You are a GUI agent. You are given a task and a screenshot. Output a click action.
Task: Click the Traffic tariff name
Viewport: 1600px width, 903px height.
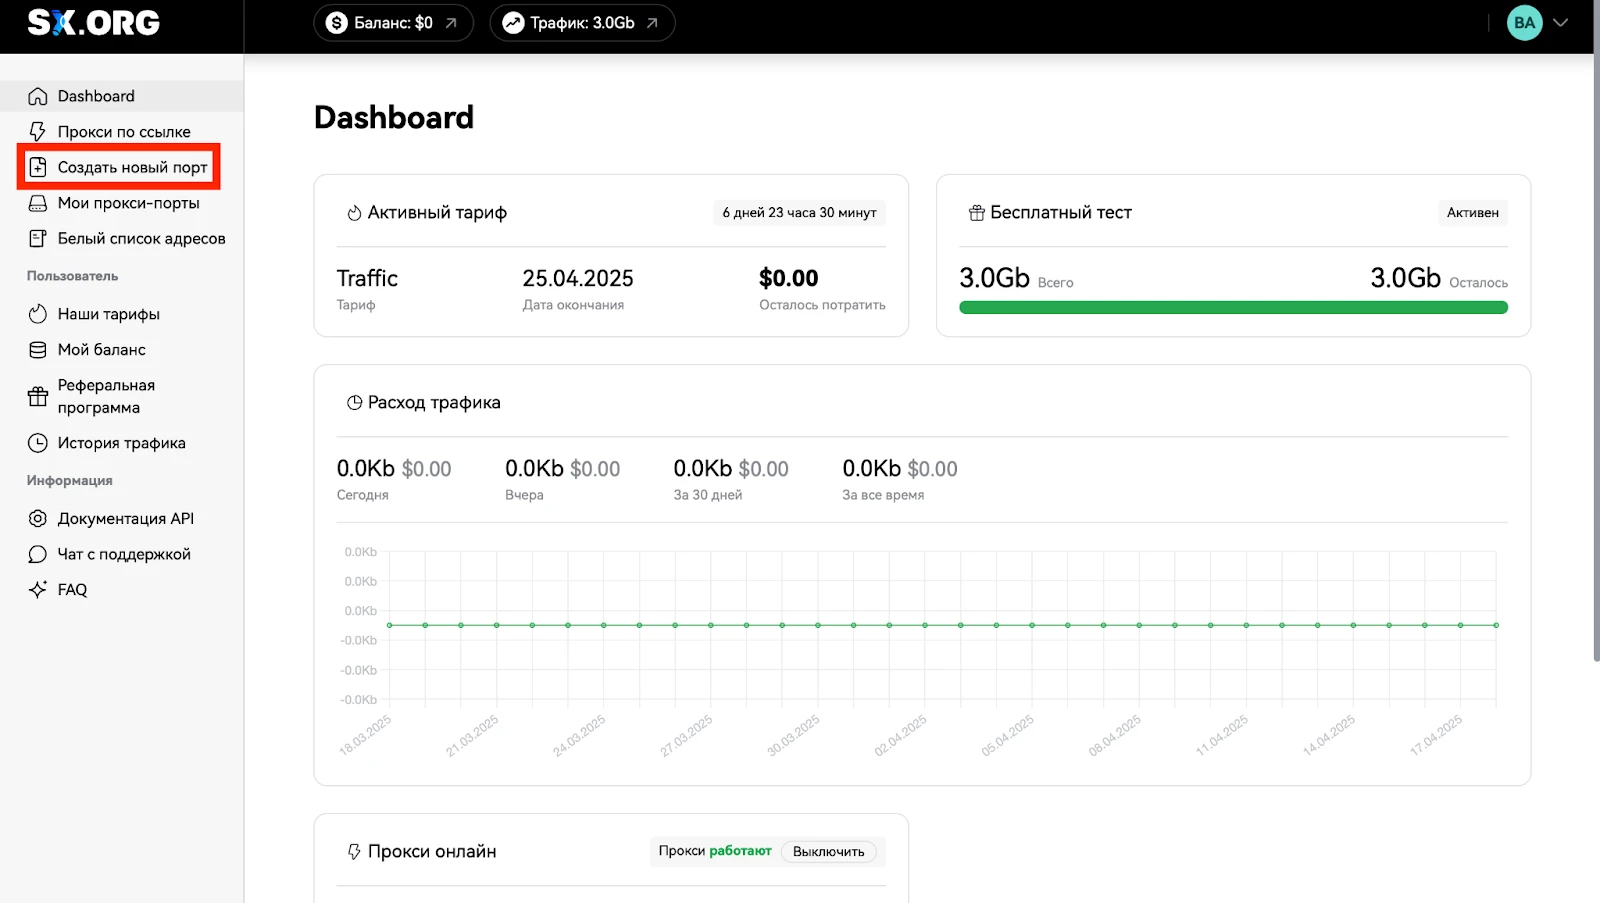click(367, 278)
